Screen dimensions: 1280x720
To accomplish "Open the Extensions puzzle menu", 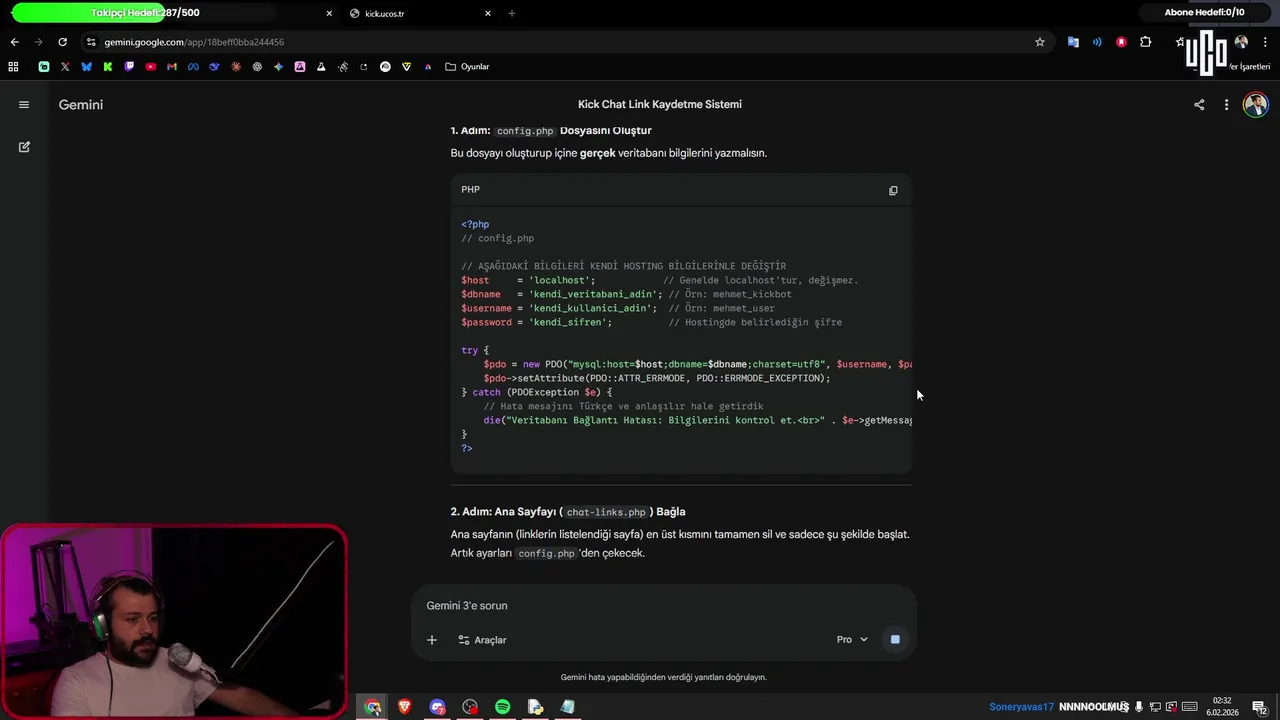I will [1146, 42].
